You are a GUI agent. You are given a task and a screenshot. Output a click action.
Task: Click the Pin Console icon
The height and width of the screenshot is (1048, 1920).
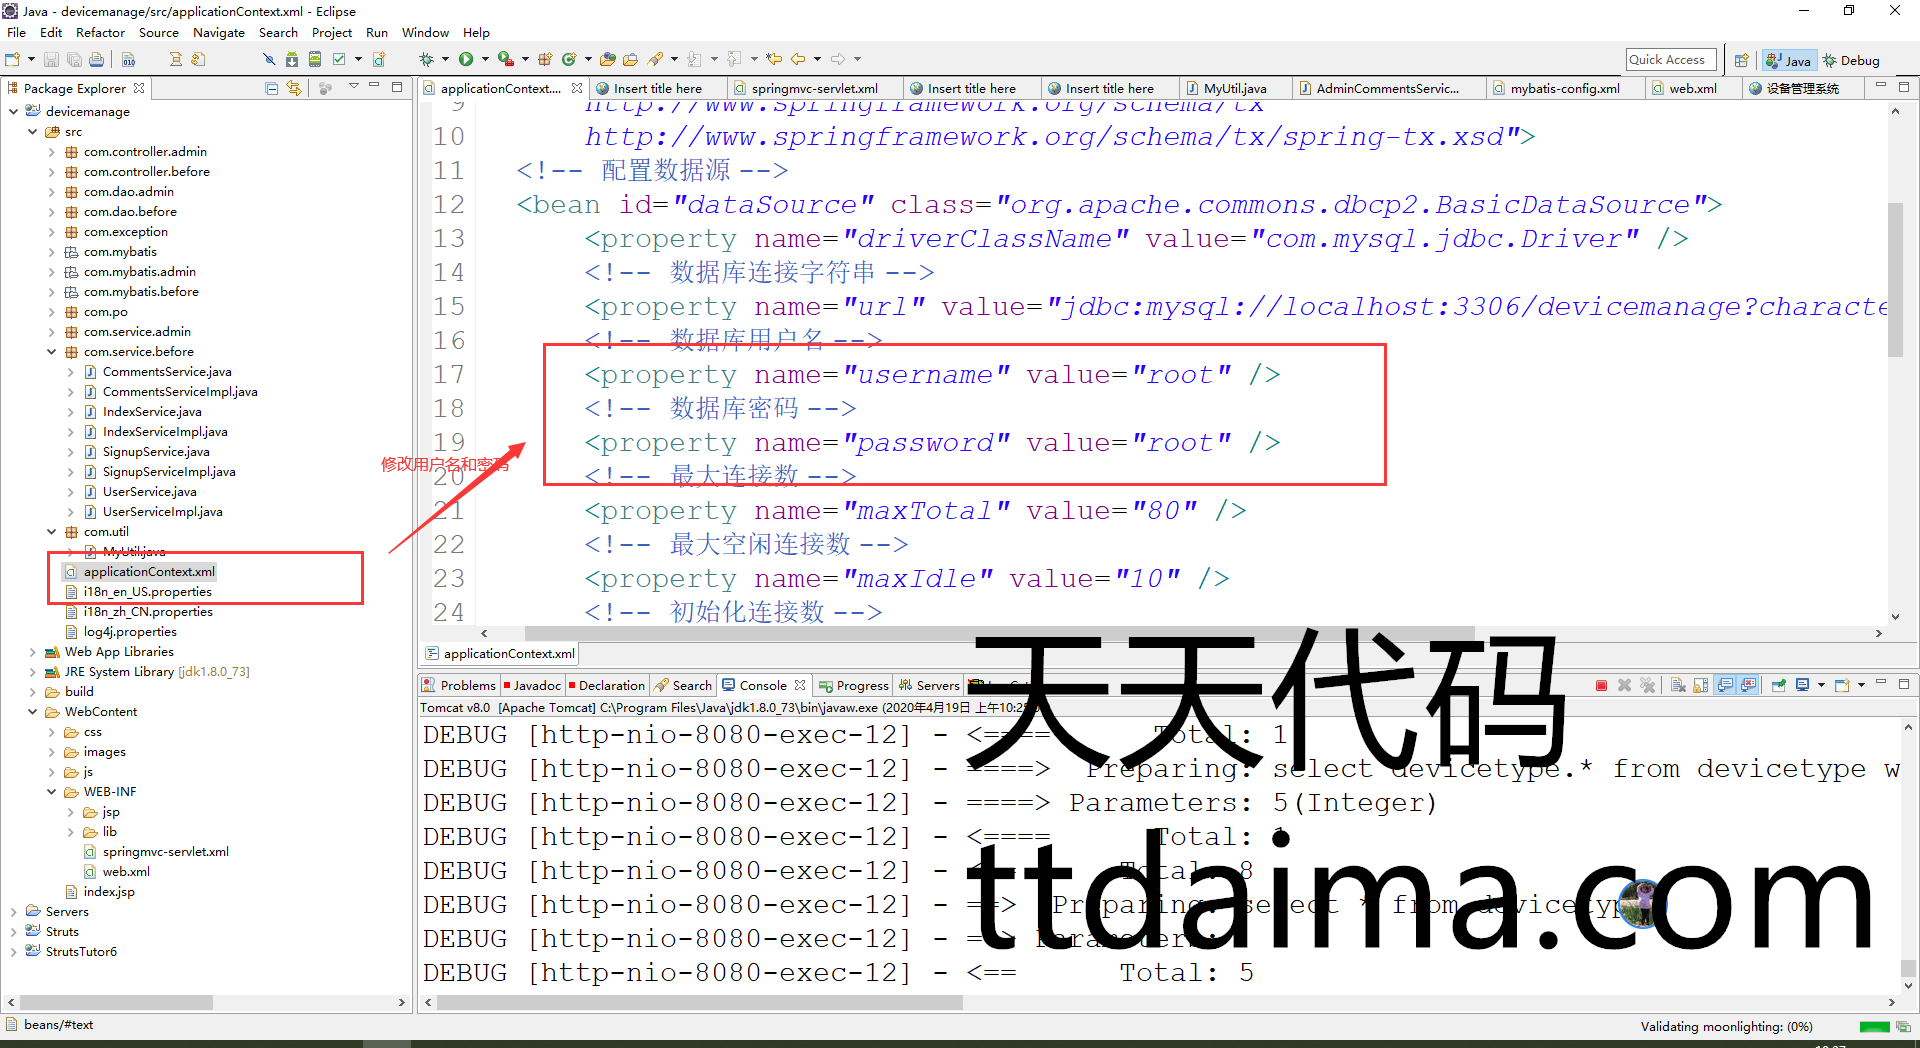pos(1779,686)
